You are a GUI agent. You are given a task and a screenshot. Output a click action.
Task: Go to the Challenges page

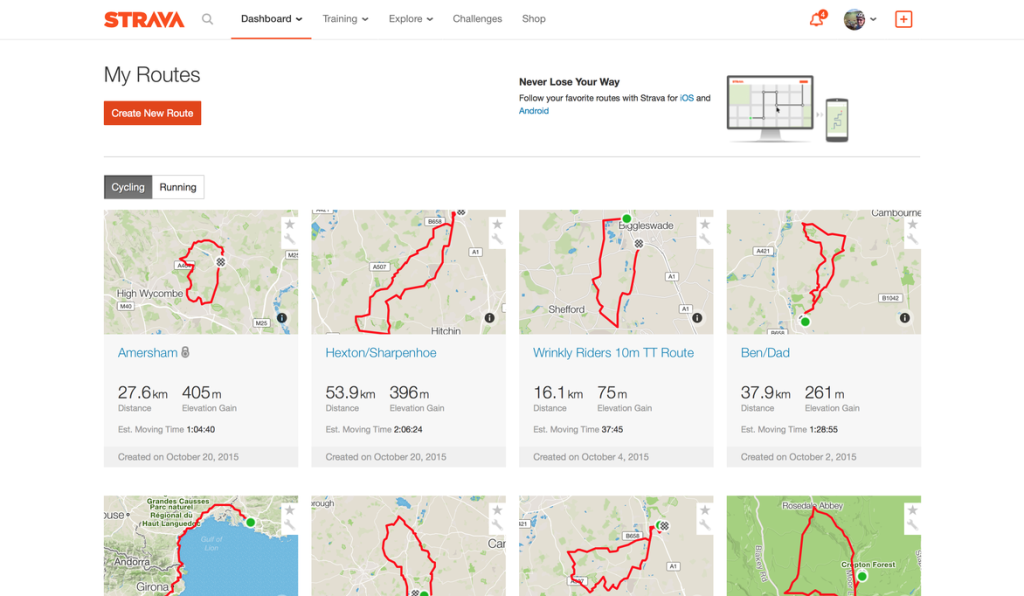pos(477,19)
